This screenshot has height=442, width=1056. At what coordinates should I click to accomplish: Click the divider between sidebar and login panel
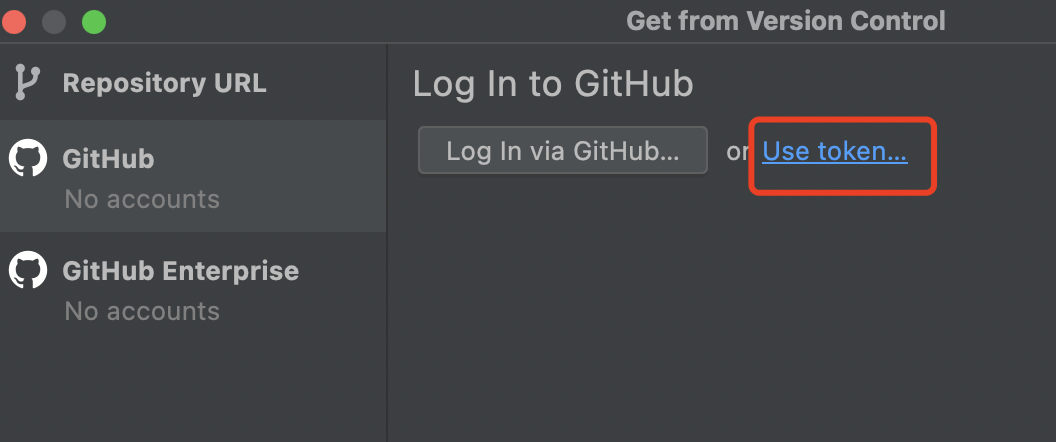click(387, 300)
